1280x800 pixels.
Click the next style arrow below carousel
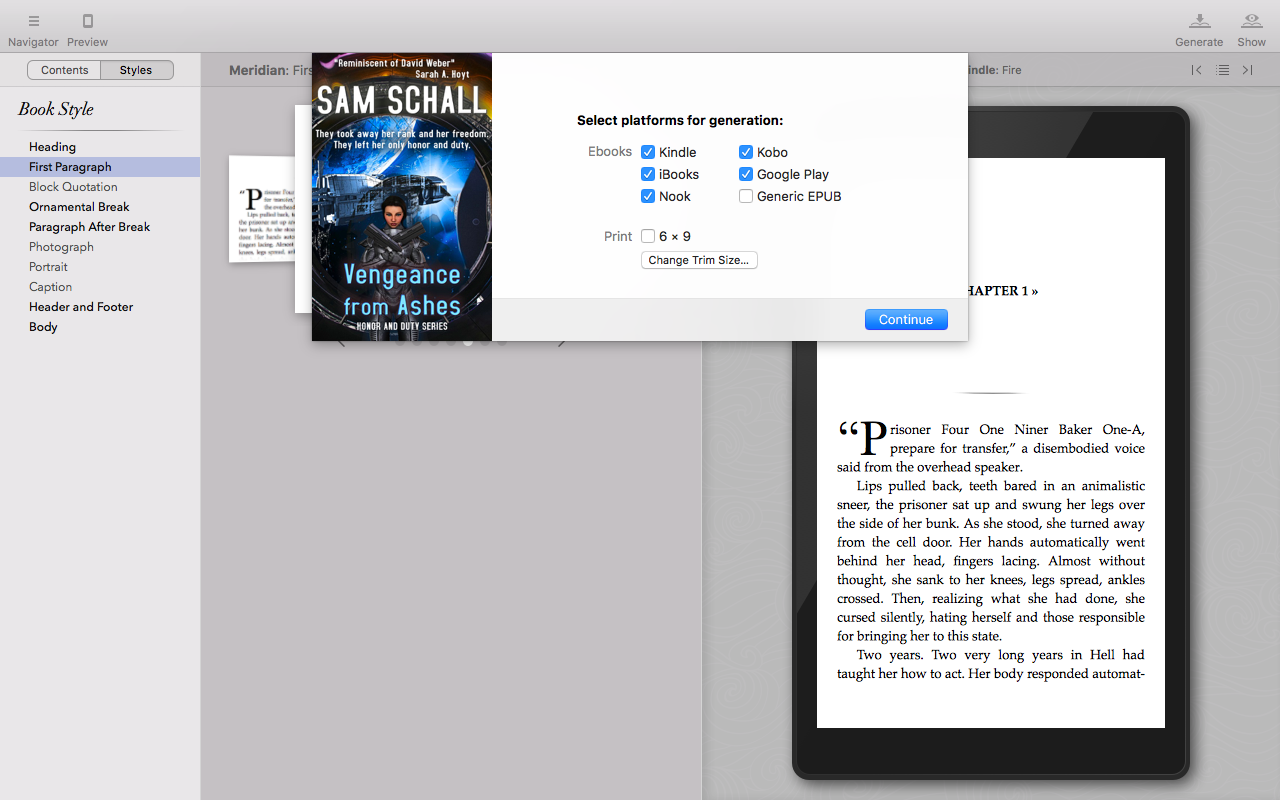[562, 343]
